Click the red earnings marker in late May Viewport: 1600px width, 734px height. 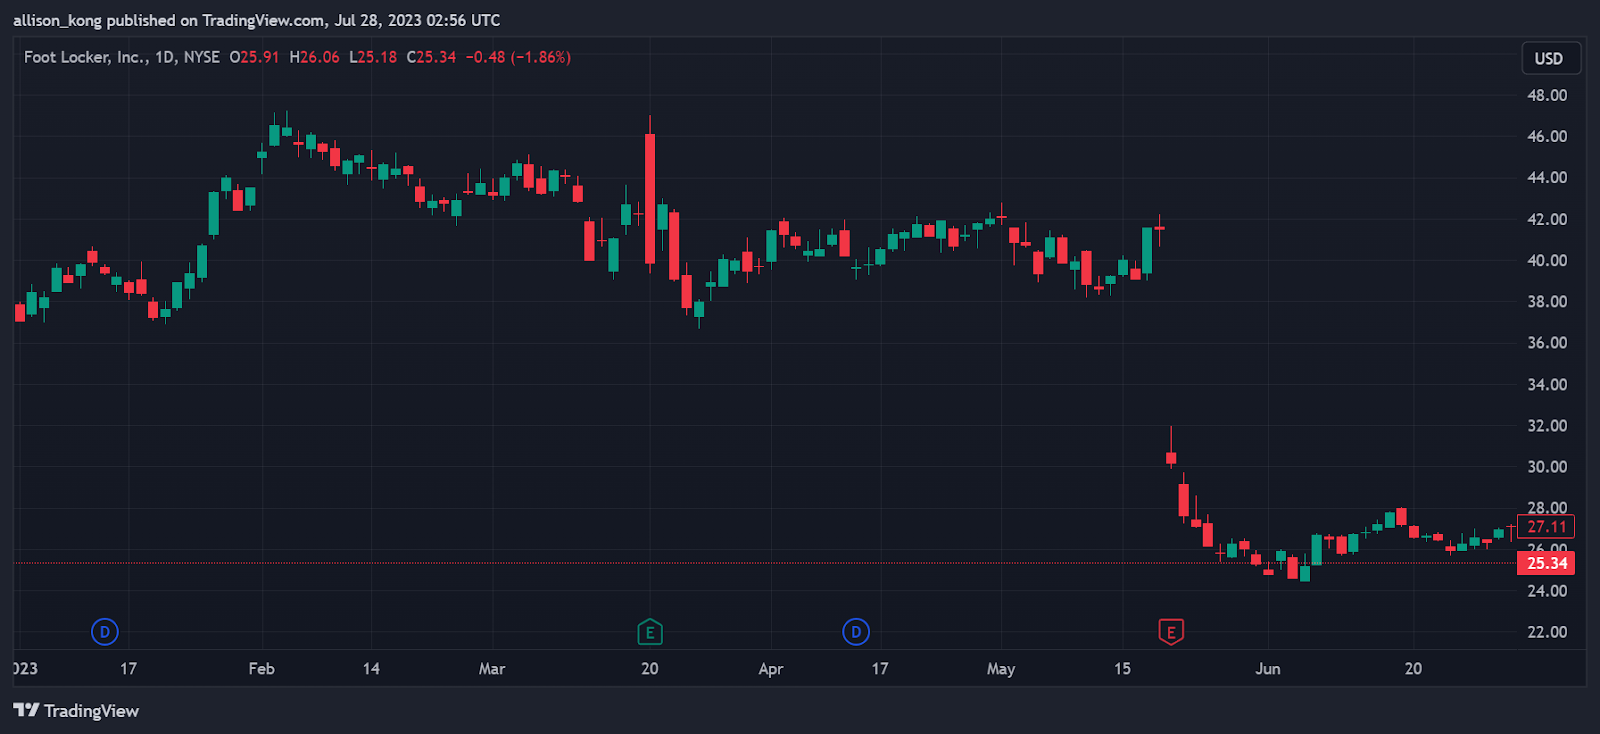click(1171, 632)
